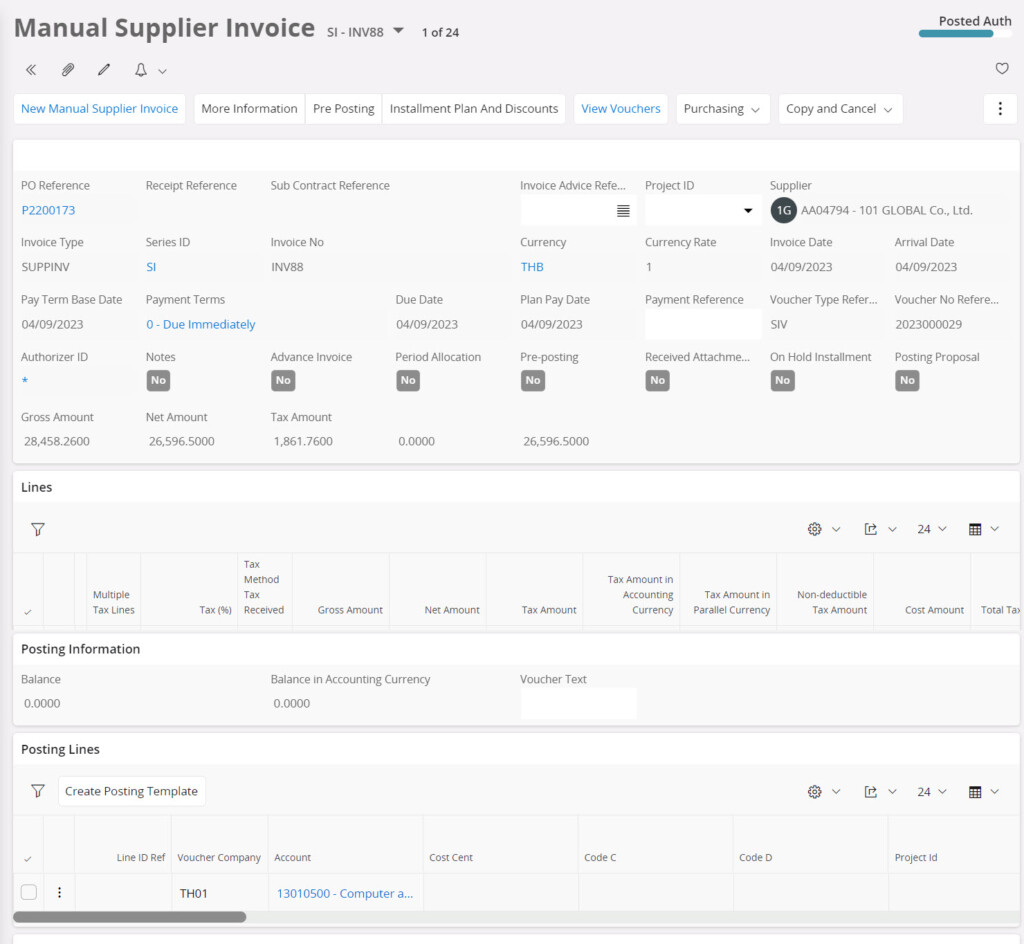Expand the Copy and Cancel dropdown
Viewport: 1024px width, 944px height.
(840, 109)
